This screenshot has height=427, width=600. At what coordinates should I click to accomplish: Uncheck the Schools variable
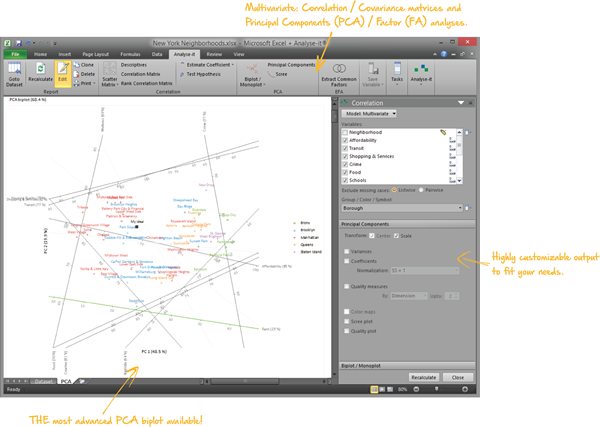click(345, 180)
